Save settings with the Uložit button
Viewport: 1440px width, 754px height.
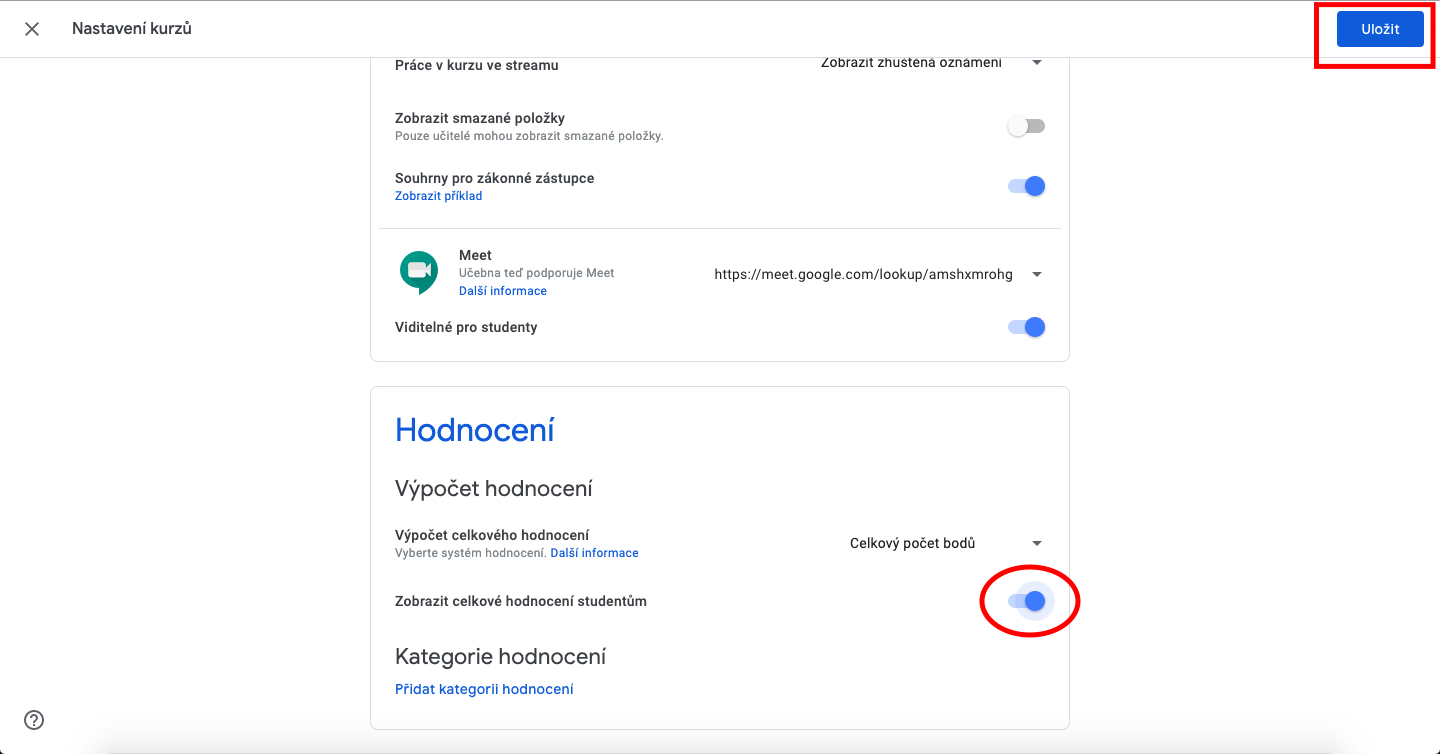pyautogui.click(x=1380, y=29)
